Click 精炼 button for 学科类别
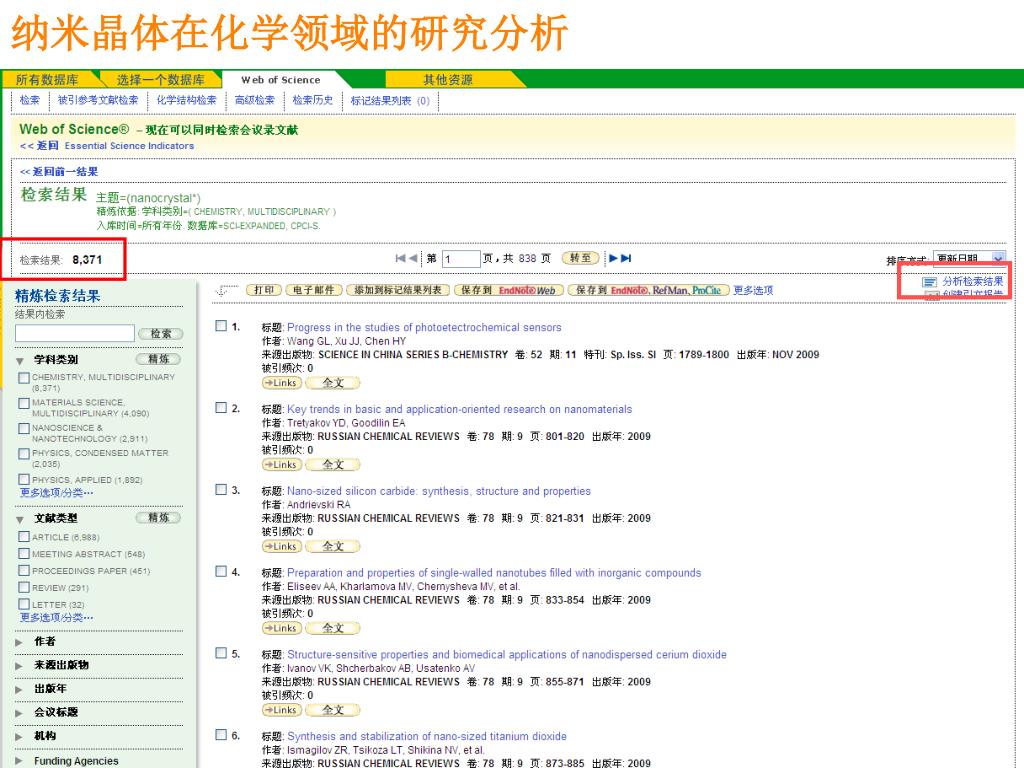The height and width of the screenshot is (768, 1024). click(x=158, y=359)
